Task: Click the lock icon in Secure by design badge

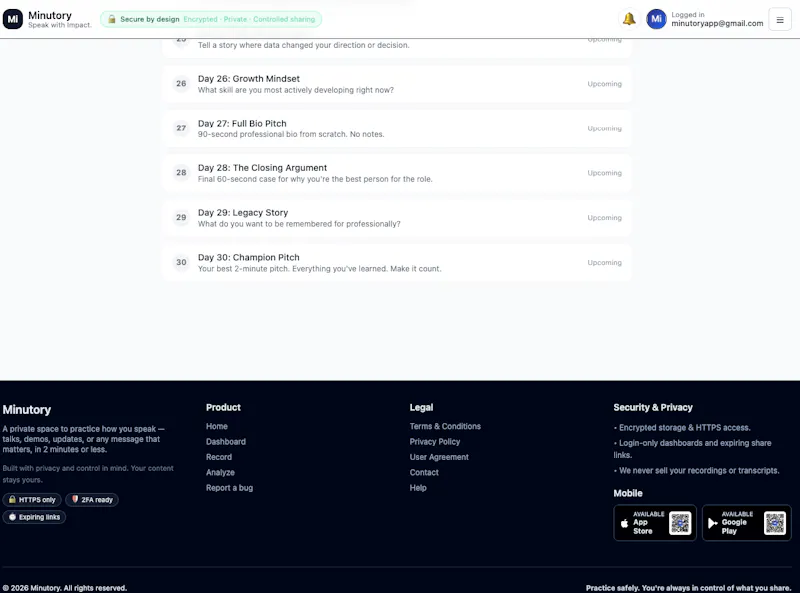Action: click(x=112, y=19)
